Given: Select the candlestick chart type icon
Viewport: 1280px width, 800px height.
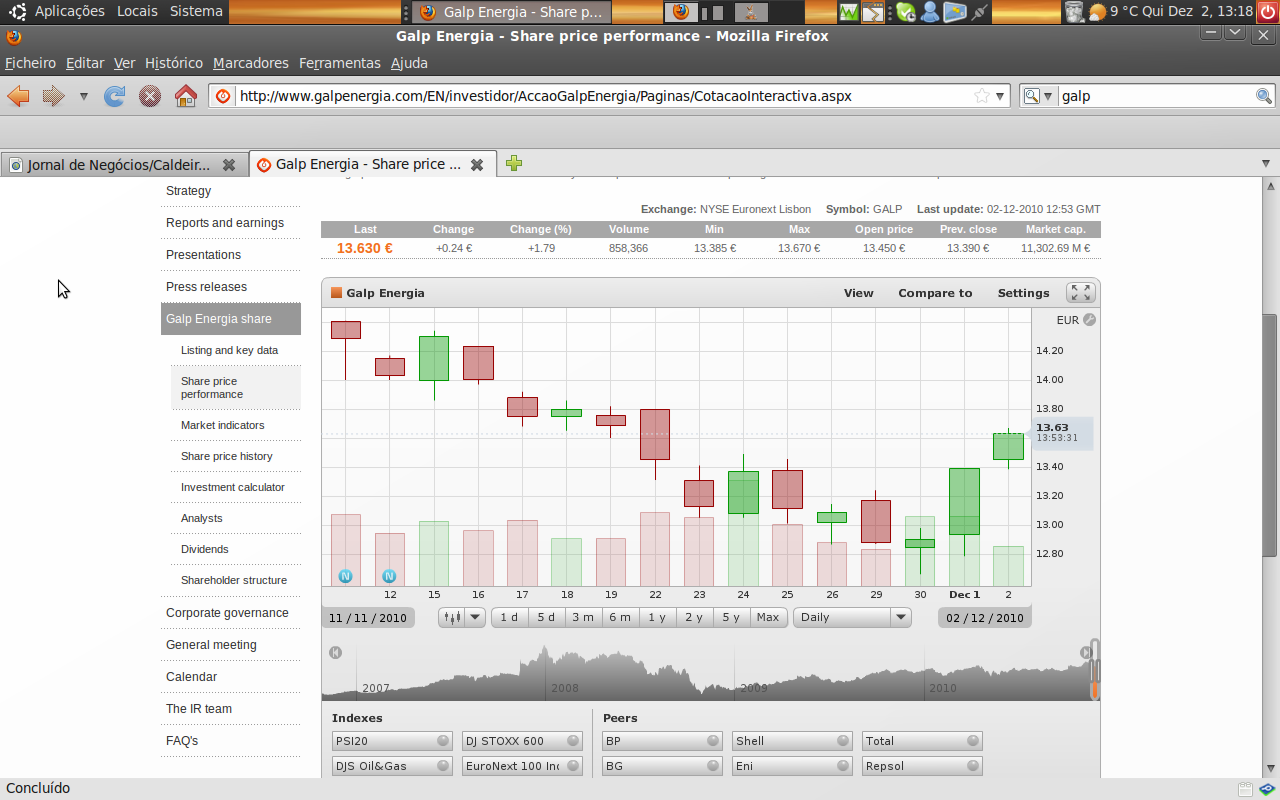Looking at the screenshot, I should coord(451,617).
